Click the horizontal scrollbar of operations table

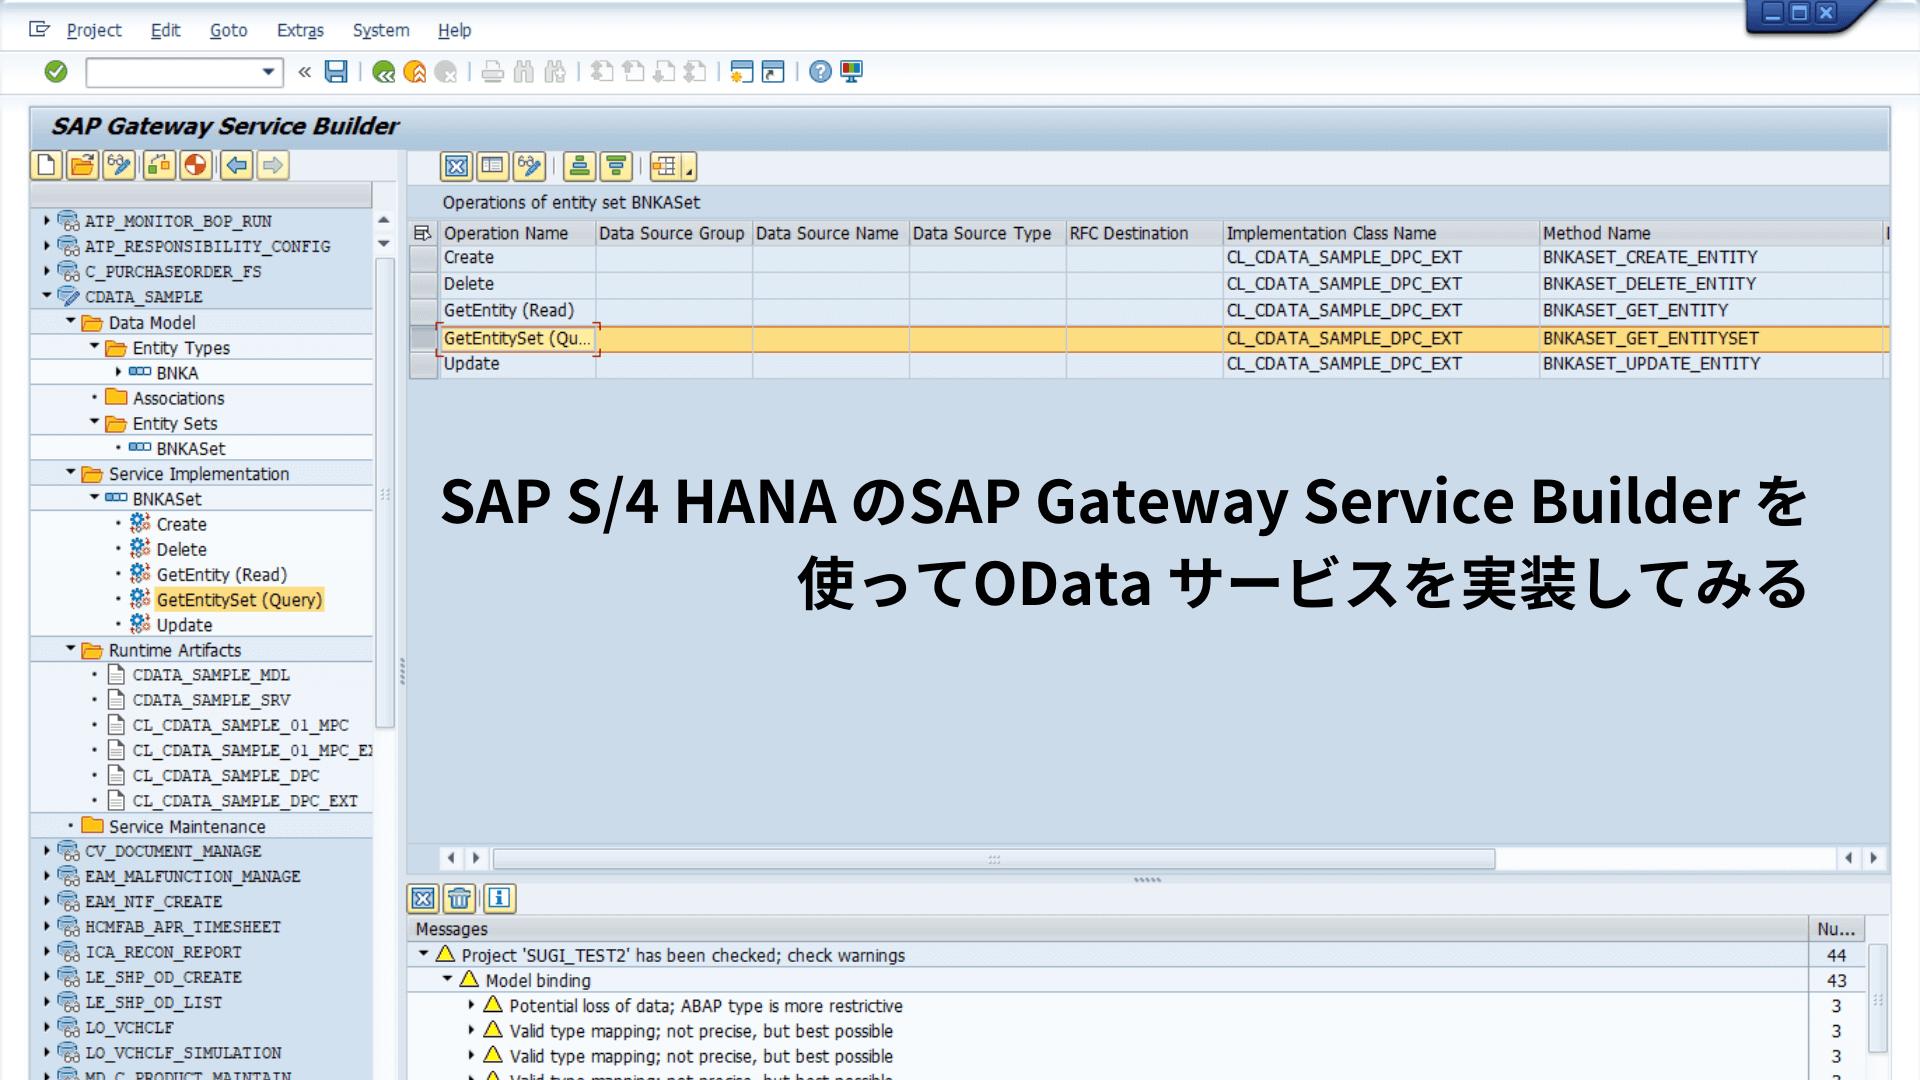coord(994,859)
